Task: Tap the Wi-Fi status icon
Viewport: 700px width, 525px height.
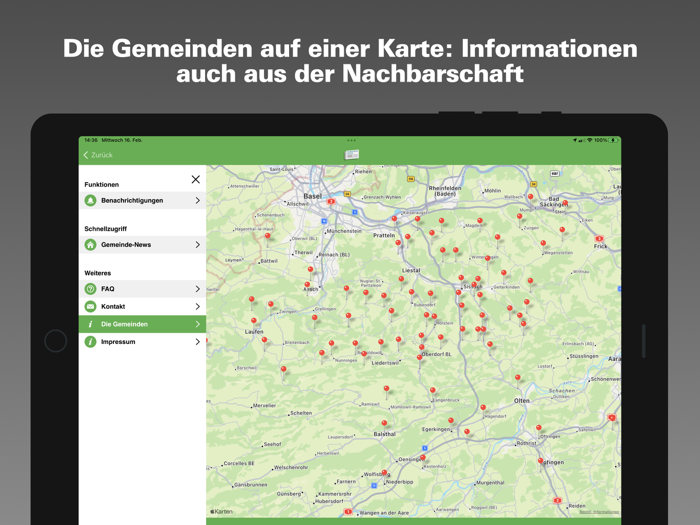Action: click(x=590, y=140)
